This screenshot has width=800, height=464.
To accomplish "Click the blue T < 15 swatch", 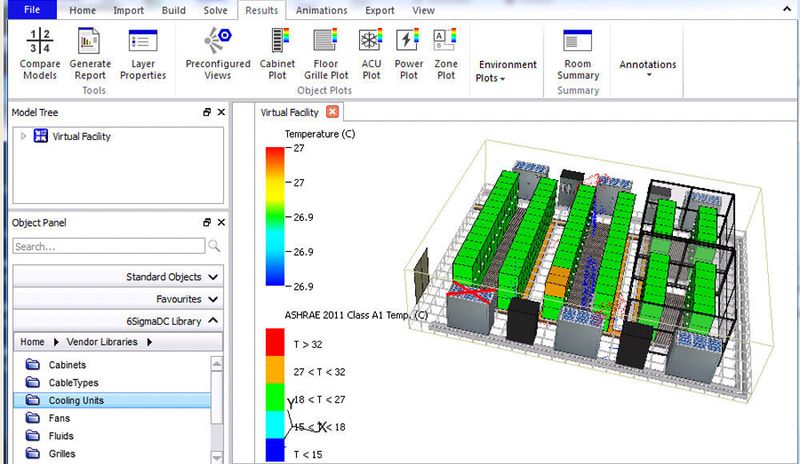I will tap(275, 450).
